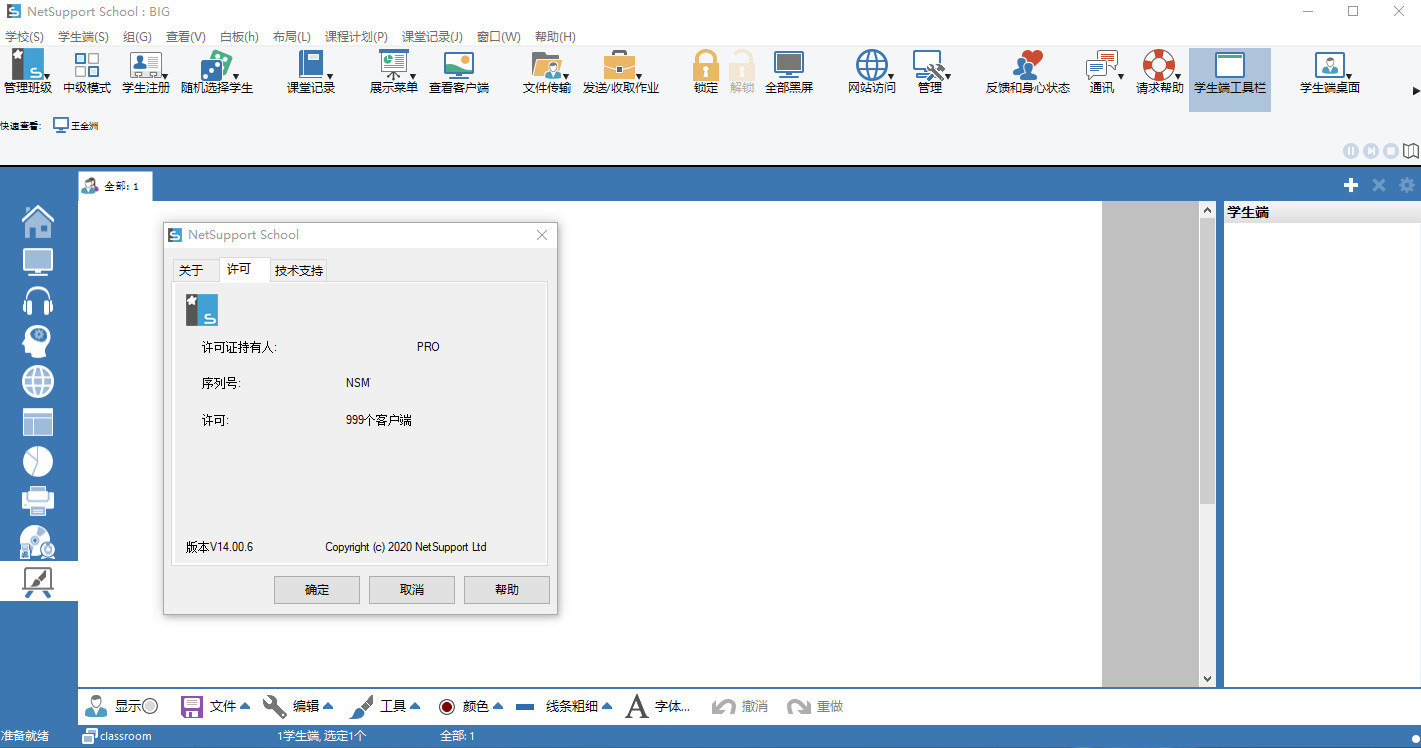Open the Color (颜色) swatch picker
Image resolution: width=1421 pixels, height=748 pixels.
point(447,707)
